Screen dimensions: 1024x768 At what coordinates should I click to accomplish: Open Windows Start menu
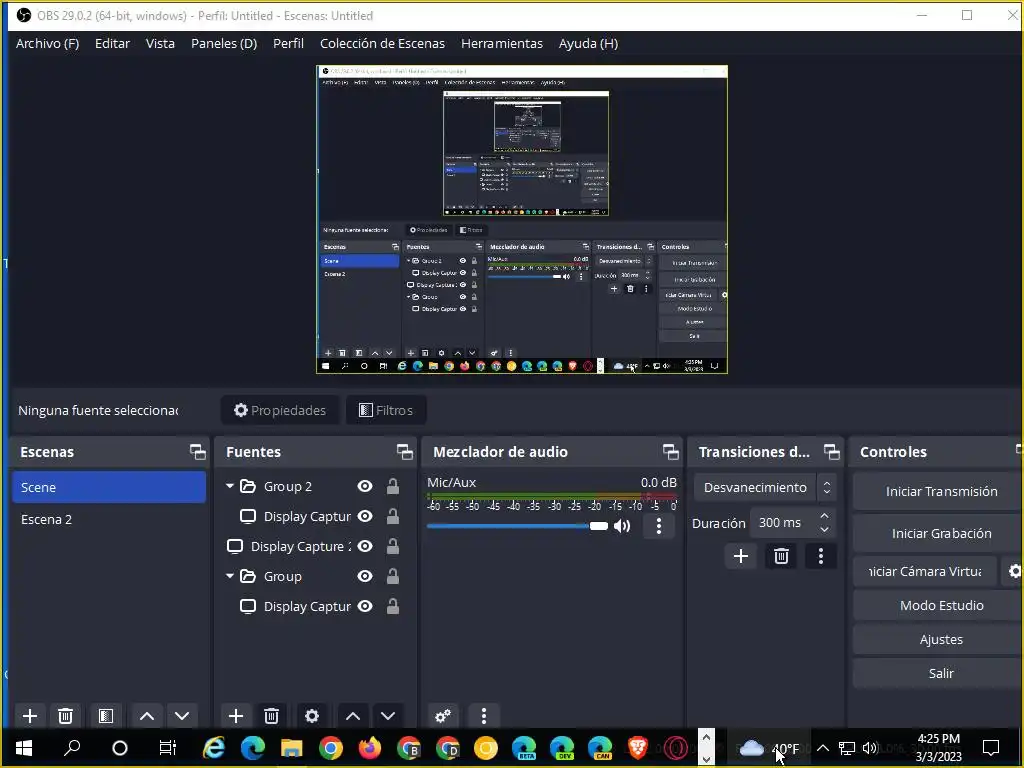click(x=24, y=747)
